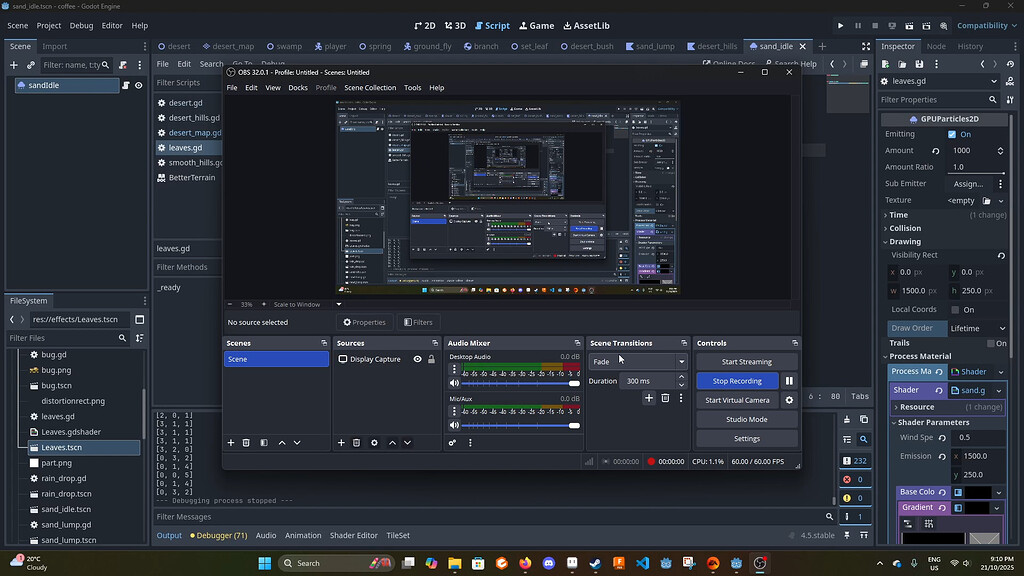Open OBS Settings button

746,439
